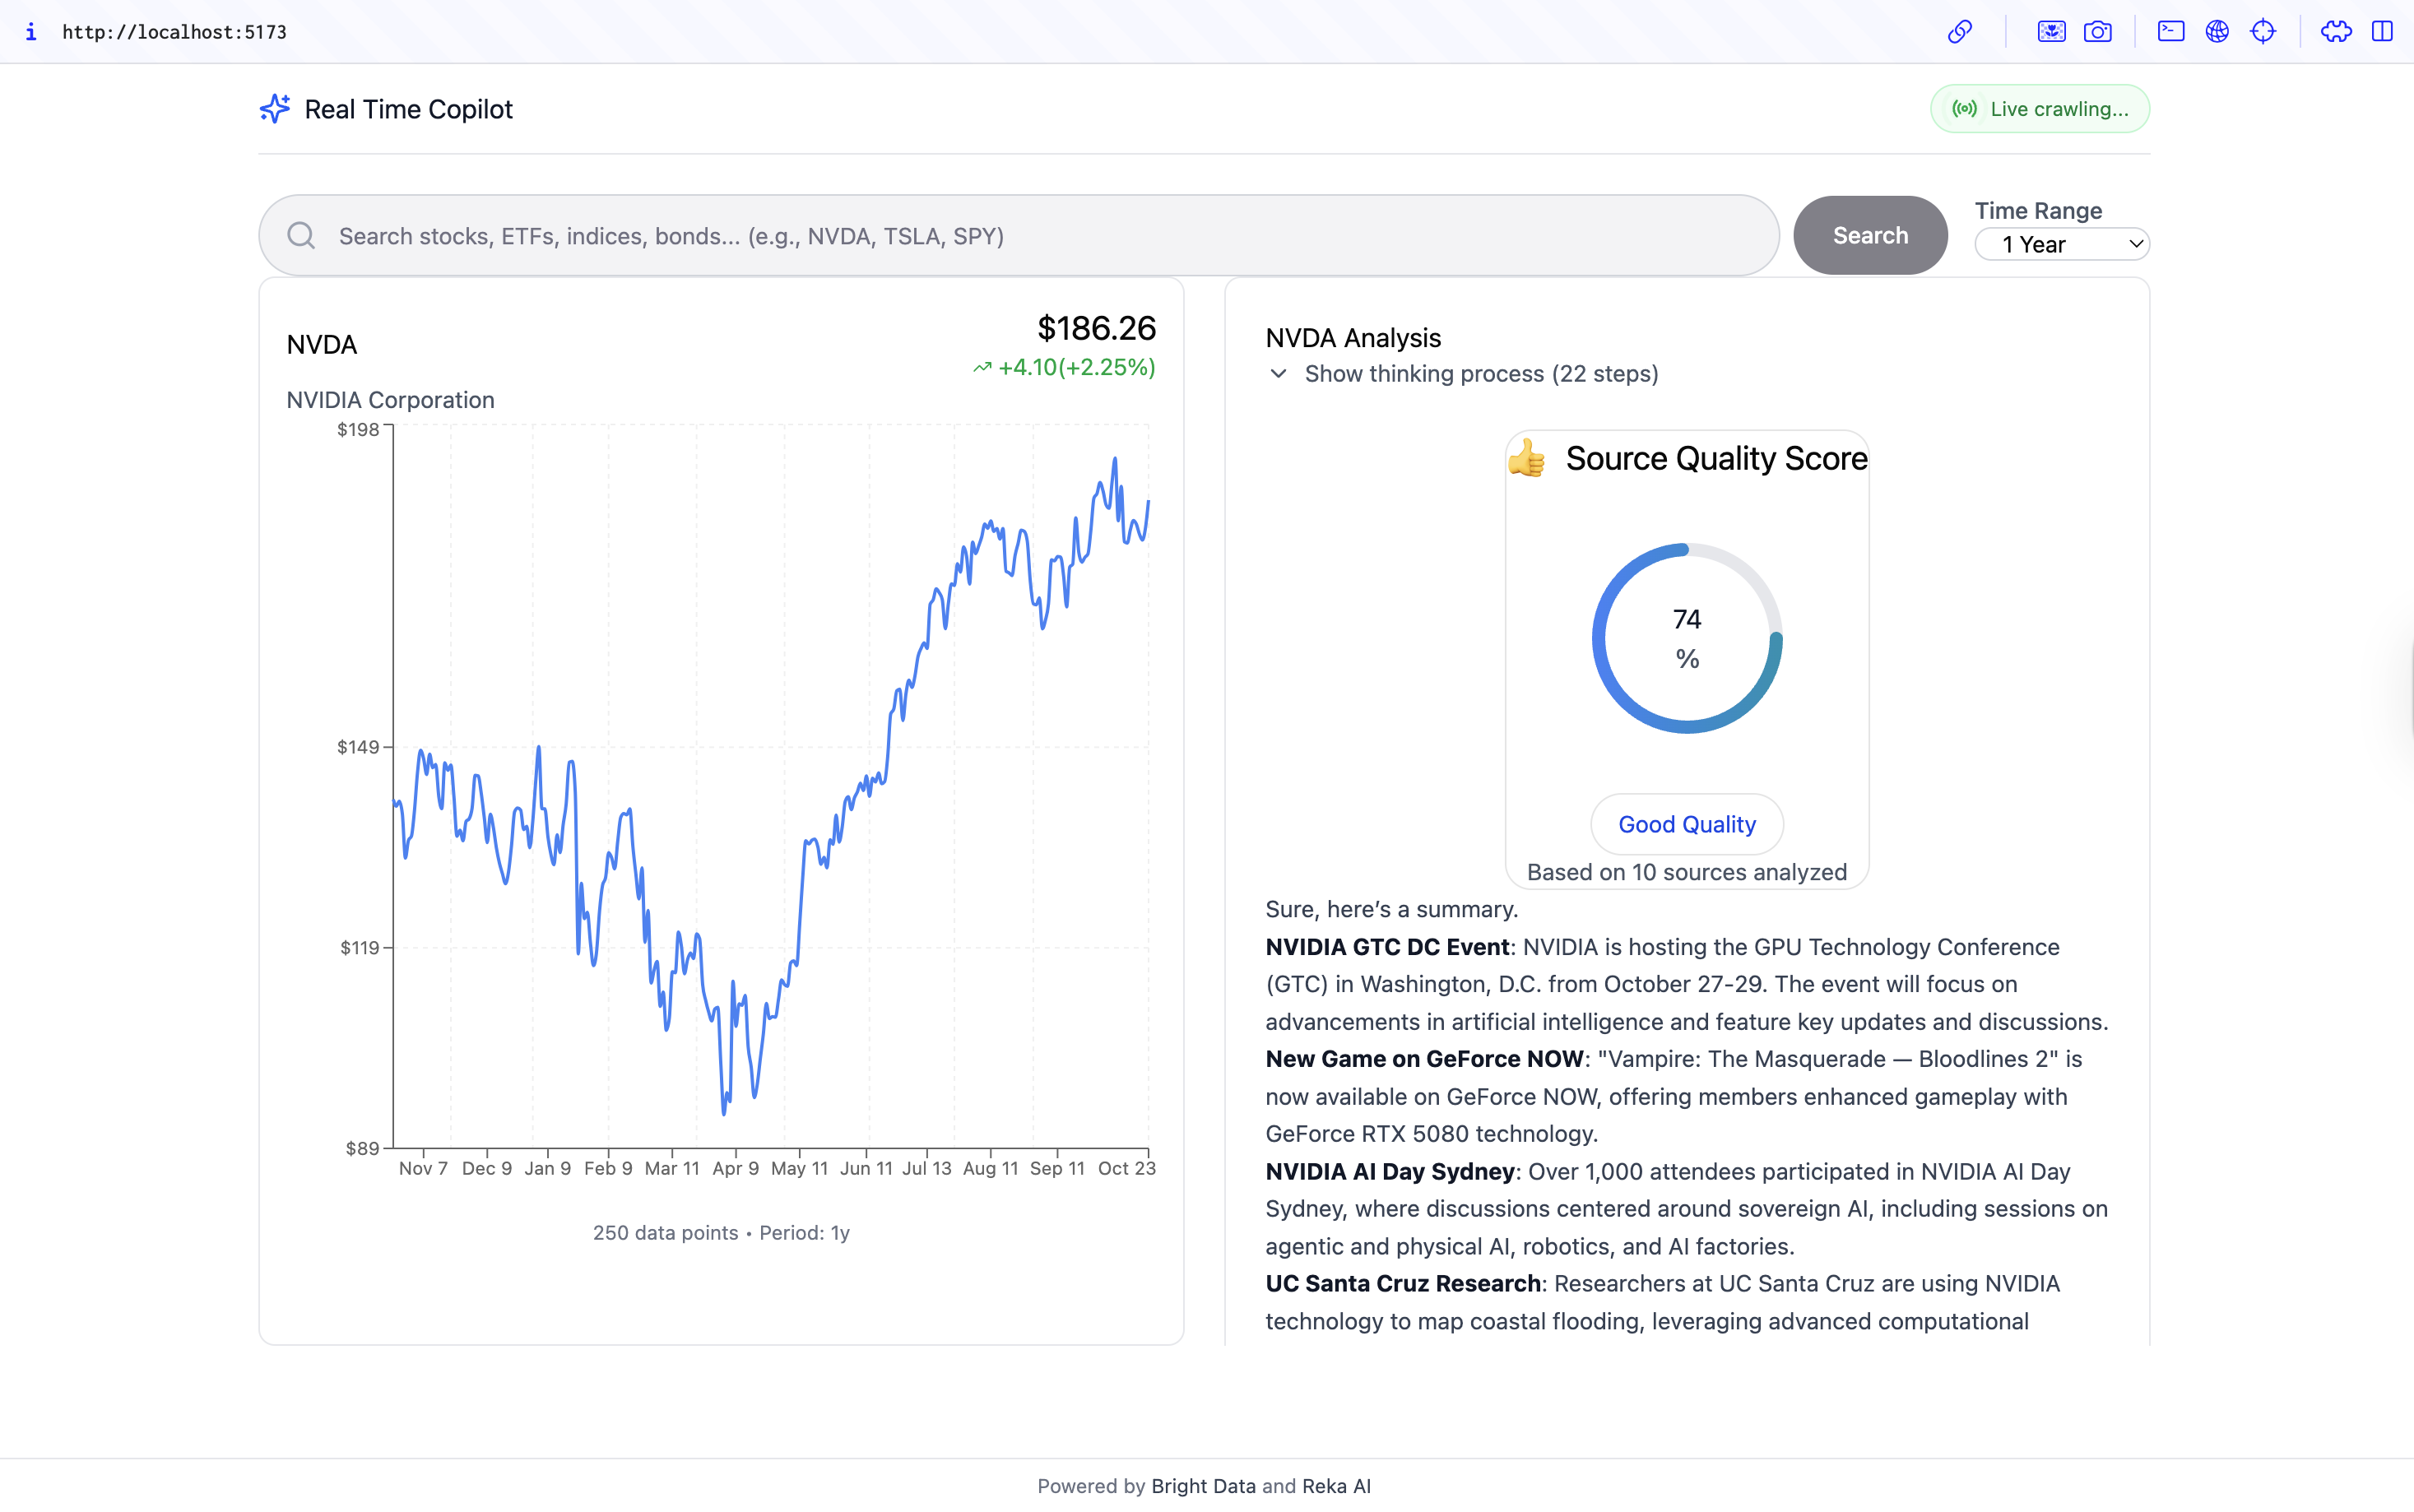Click the page info icon beside URL
Image resolution: width=2414 pixels, height=1512 pixels.
point(31,32)
